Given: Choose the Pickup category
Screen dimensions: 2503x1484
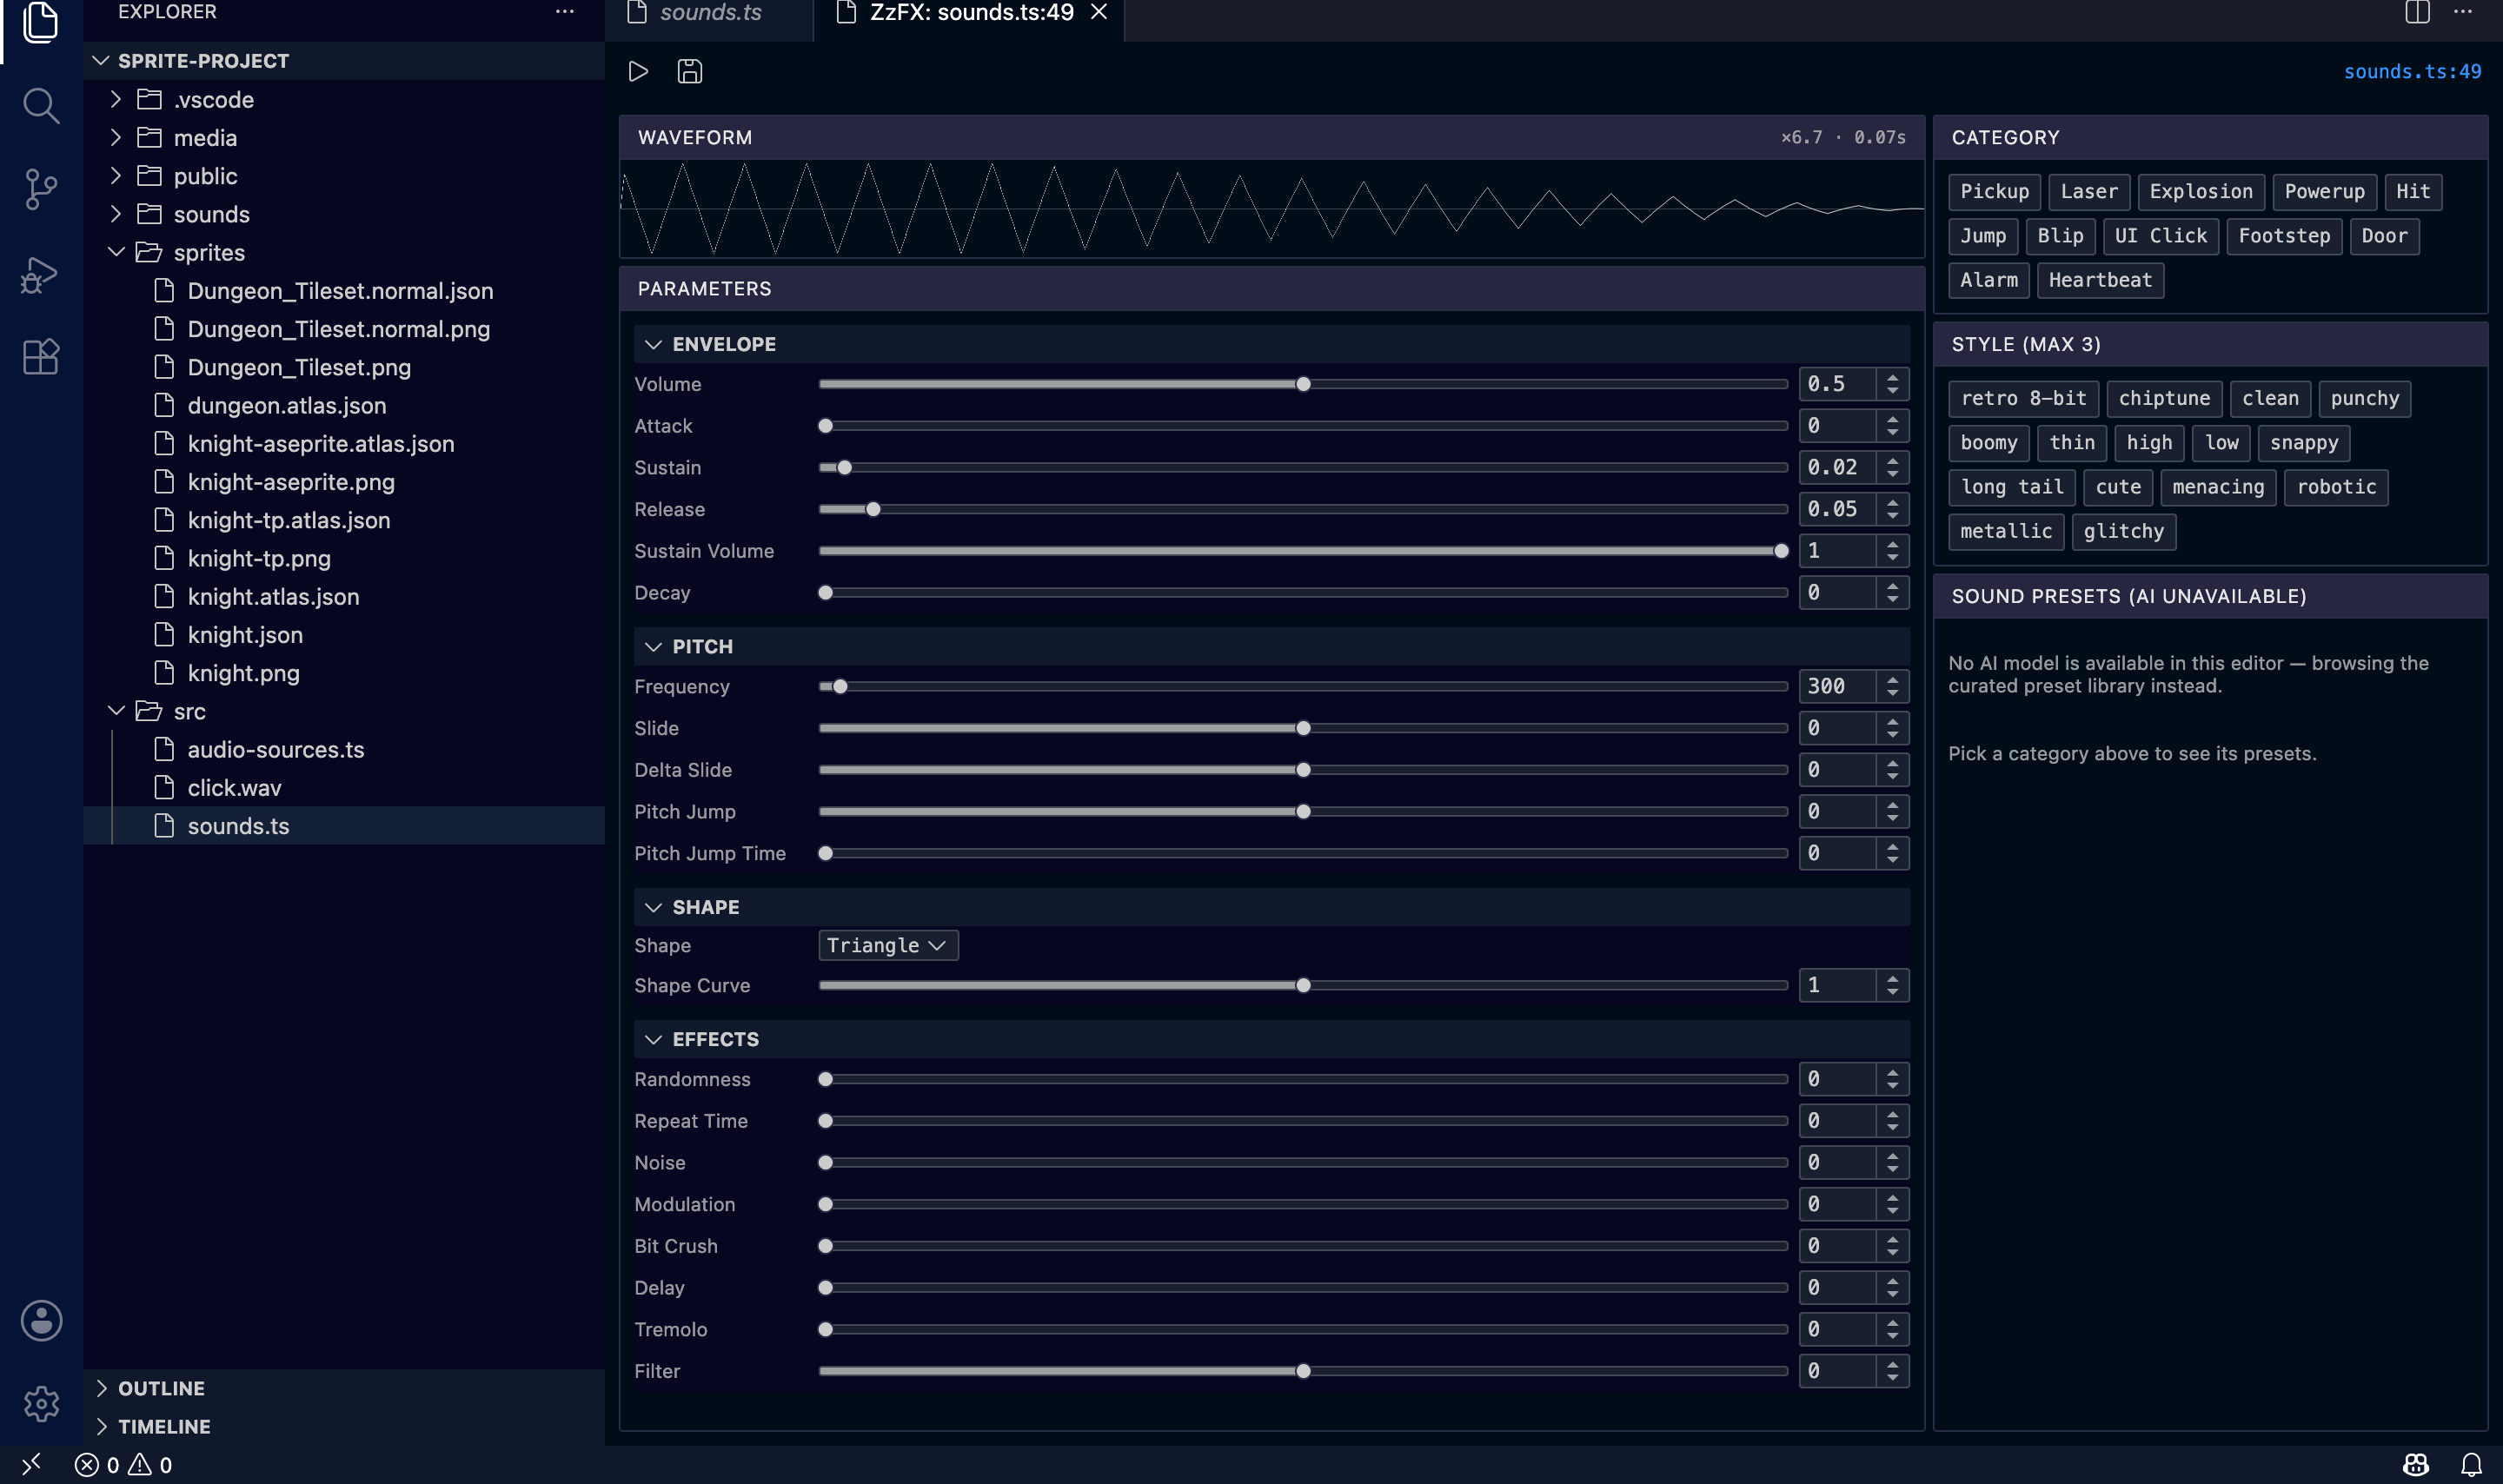Looking at the screenshot, I should click(1994, 191).
